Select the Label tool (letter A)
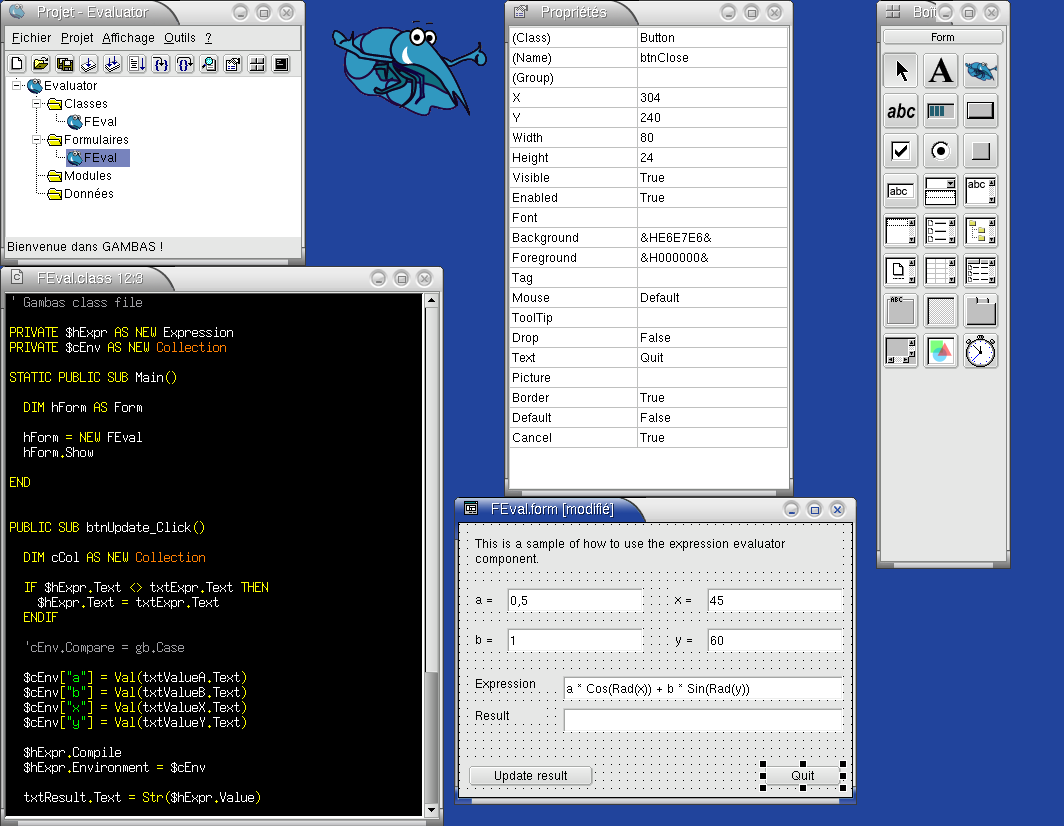 pyautogui.click(x=940, y=71)
